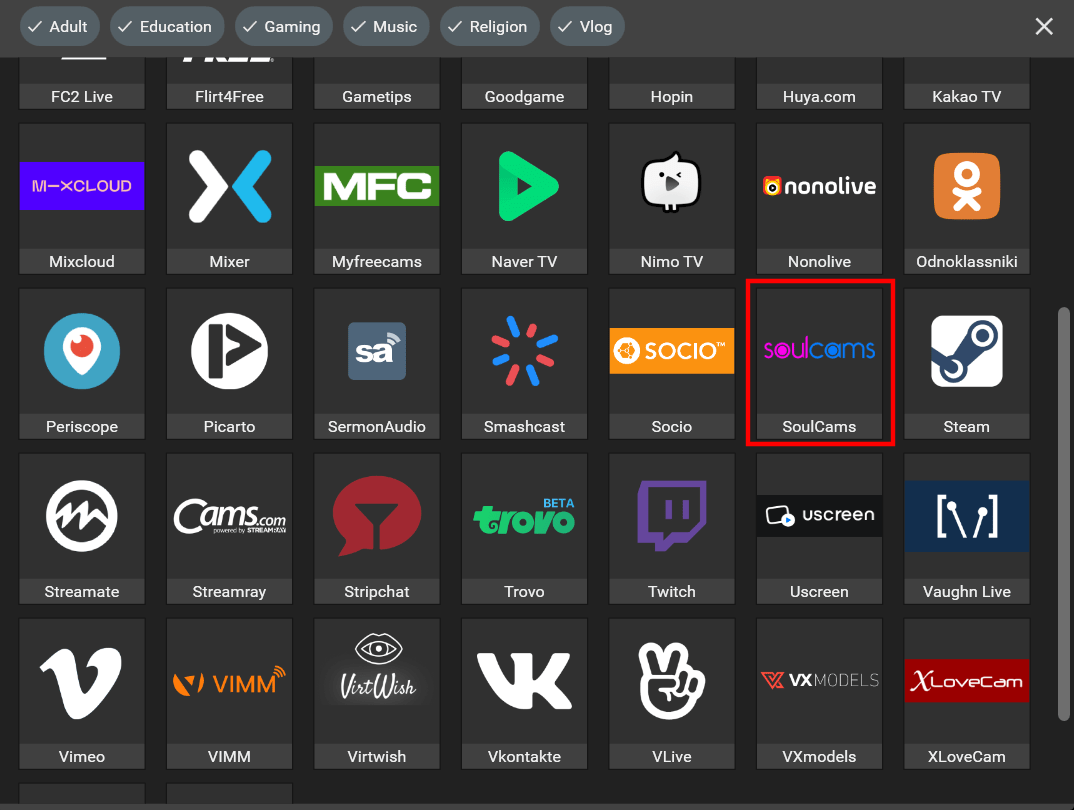Pick the SermonAudio service tile
The width and height of the screenshot is (1074, 810).
point(377,364)
